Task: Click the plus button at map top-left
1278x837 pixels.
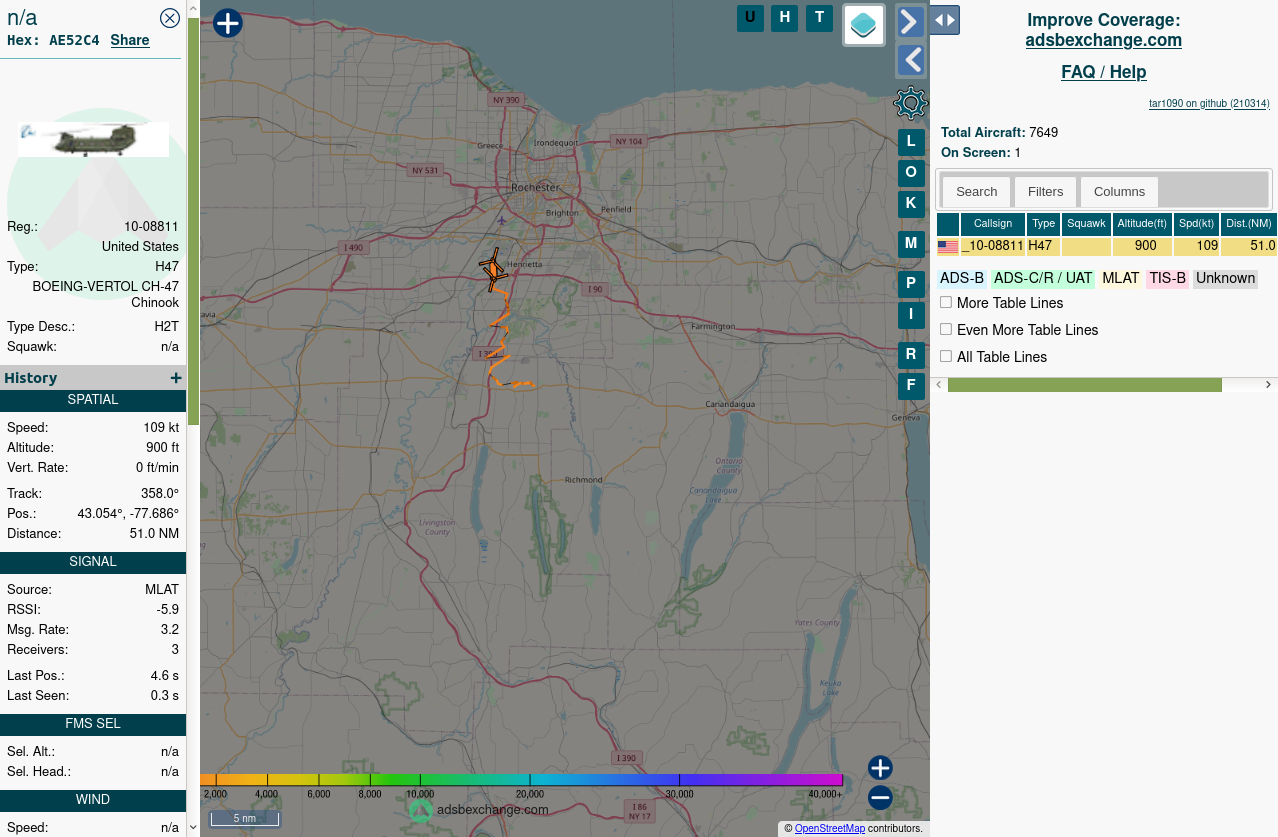Action: [228, 23]
